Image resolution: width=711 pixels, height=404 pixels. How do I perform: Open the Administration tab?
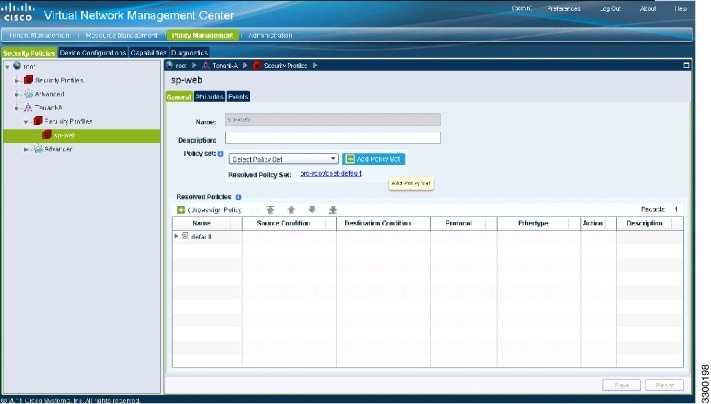tap(270, 35)
